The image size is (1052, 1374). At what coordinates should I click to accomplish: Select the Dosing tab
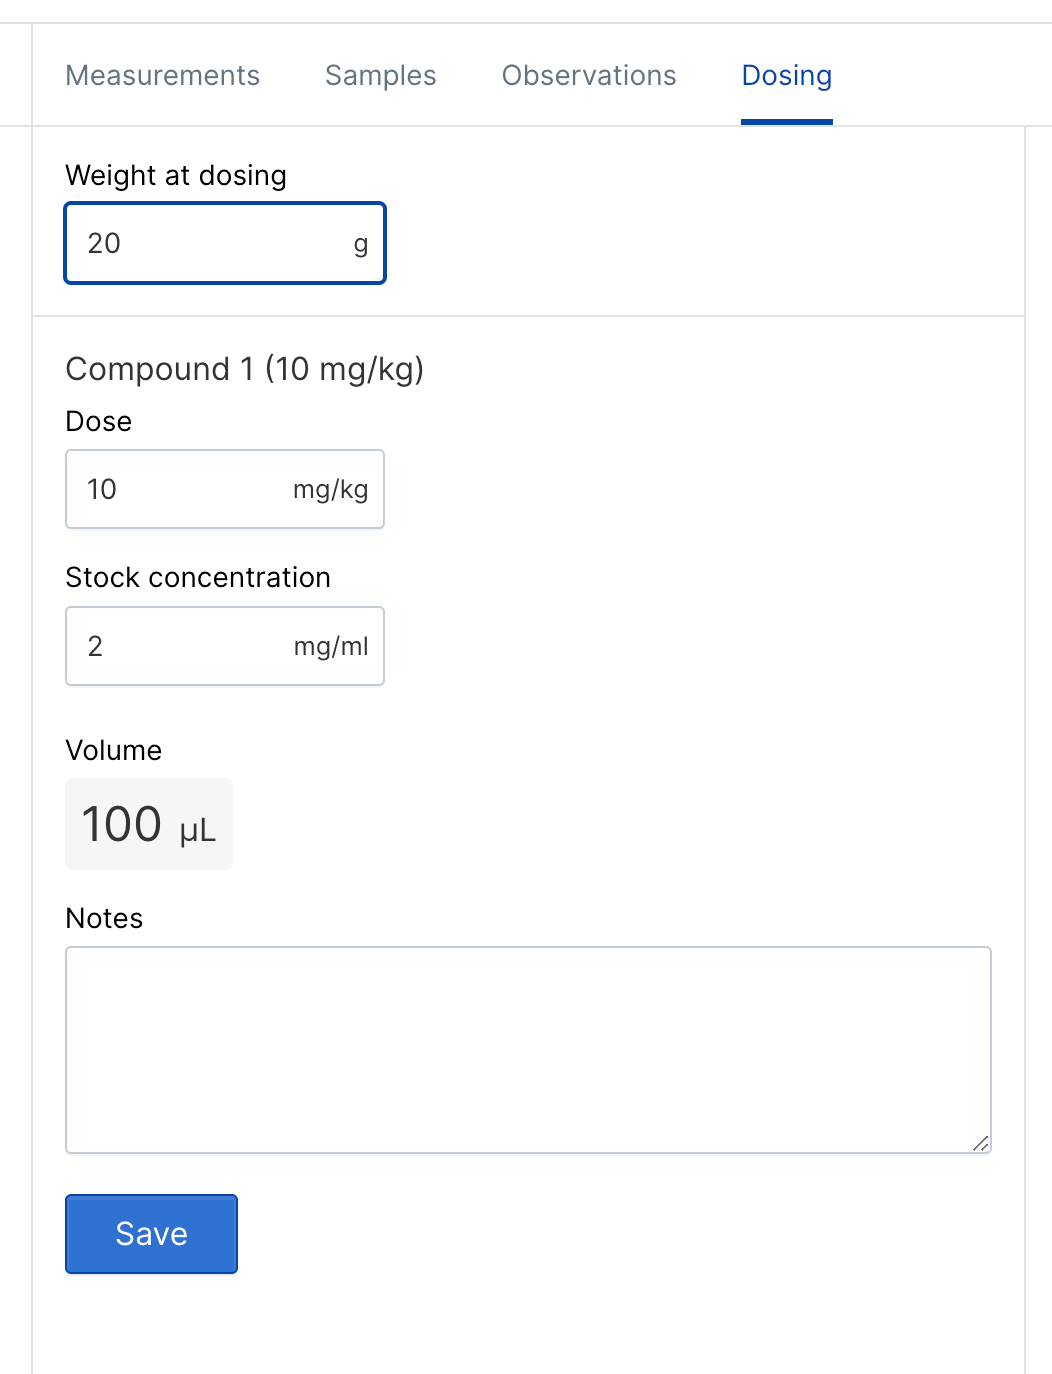tap(787, 76)
